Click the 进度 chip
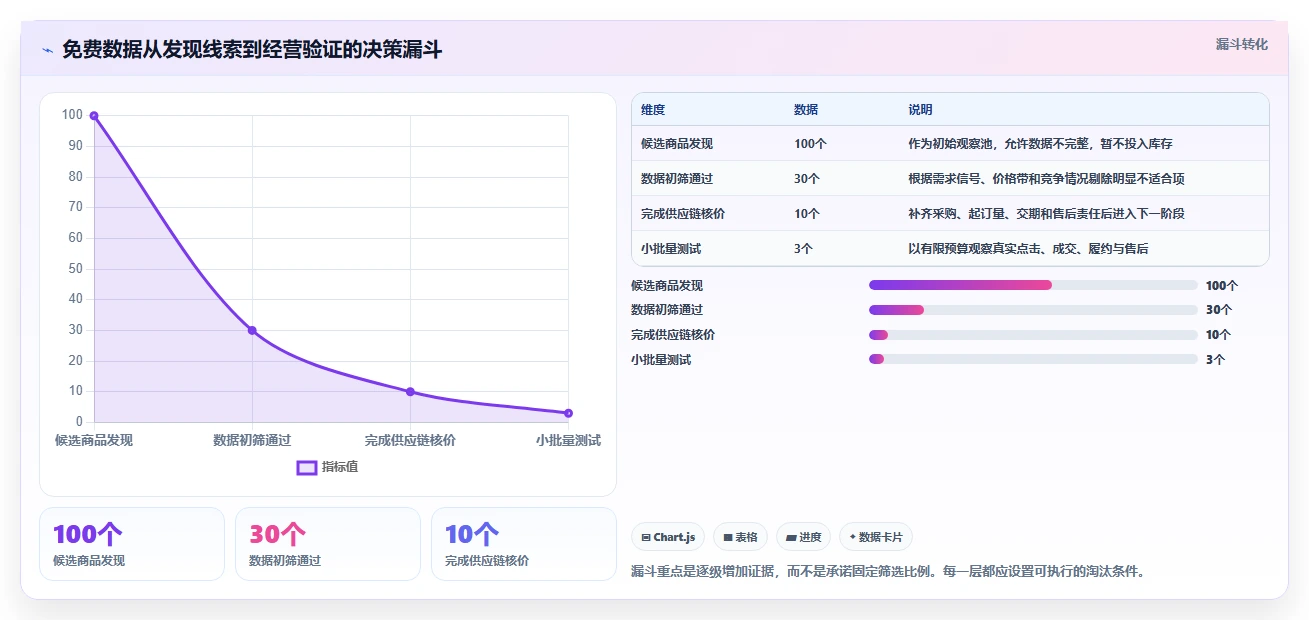The width and height of the screenshot is (1309, 620). point(803,537)
